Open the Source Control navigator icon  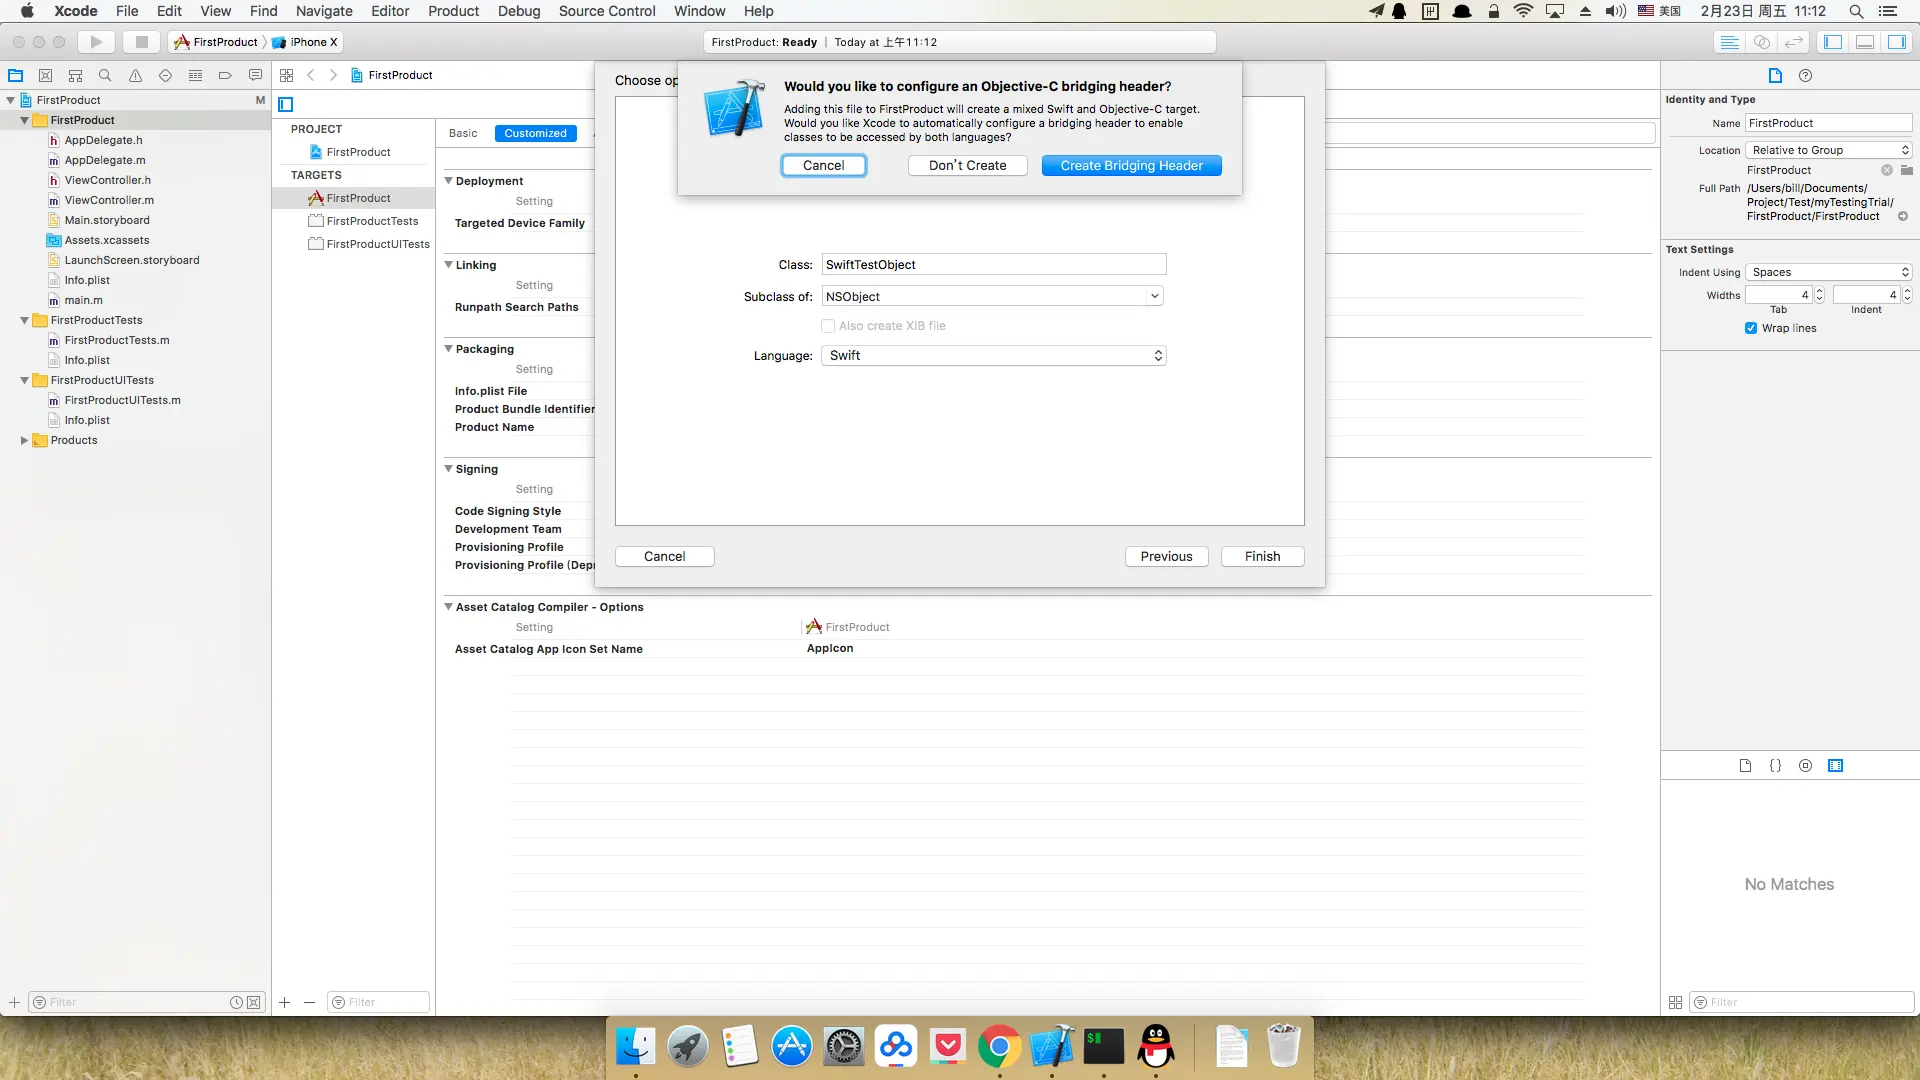[45, 75]
